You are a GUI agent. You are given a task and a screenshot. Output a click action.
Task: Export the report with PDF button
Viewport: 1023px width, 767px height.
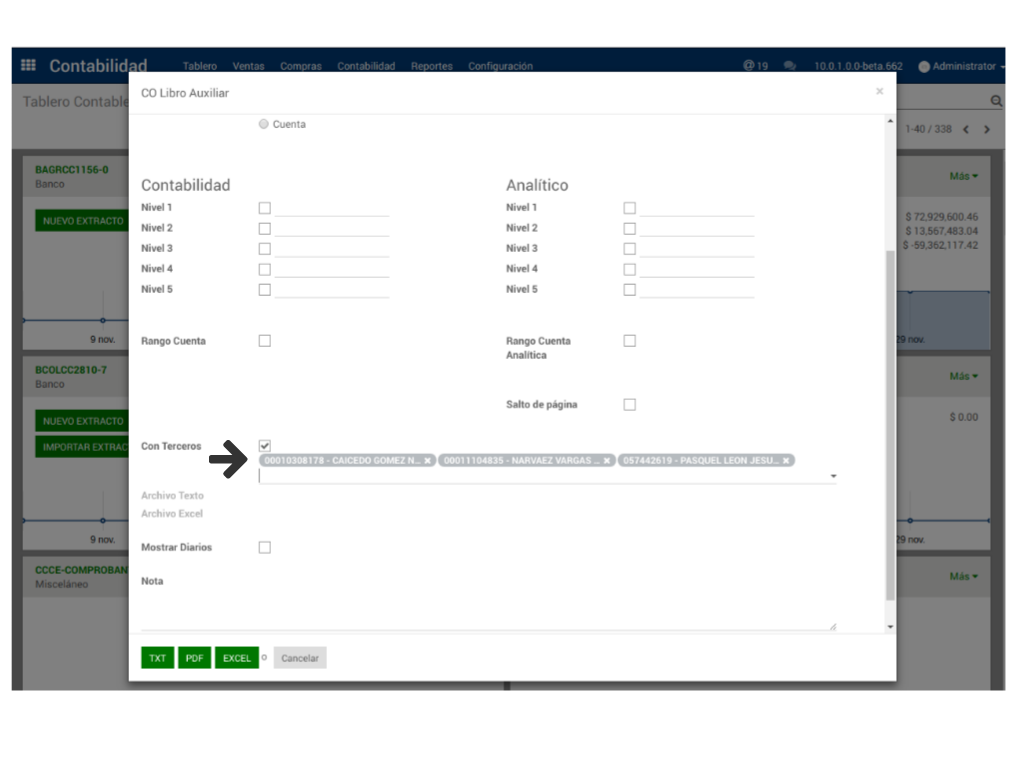click(x=194, y=658)
